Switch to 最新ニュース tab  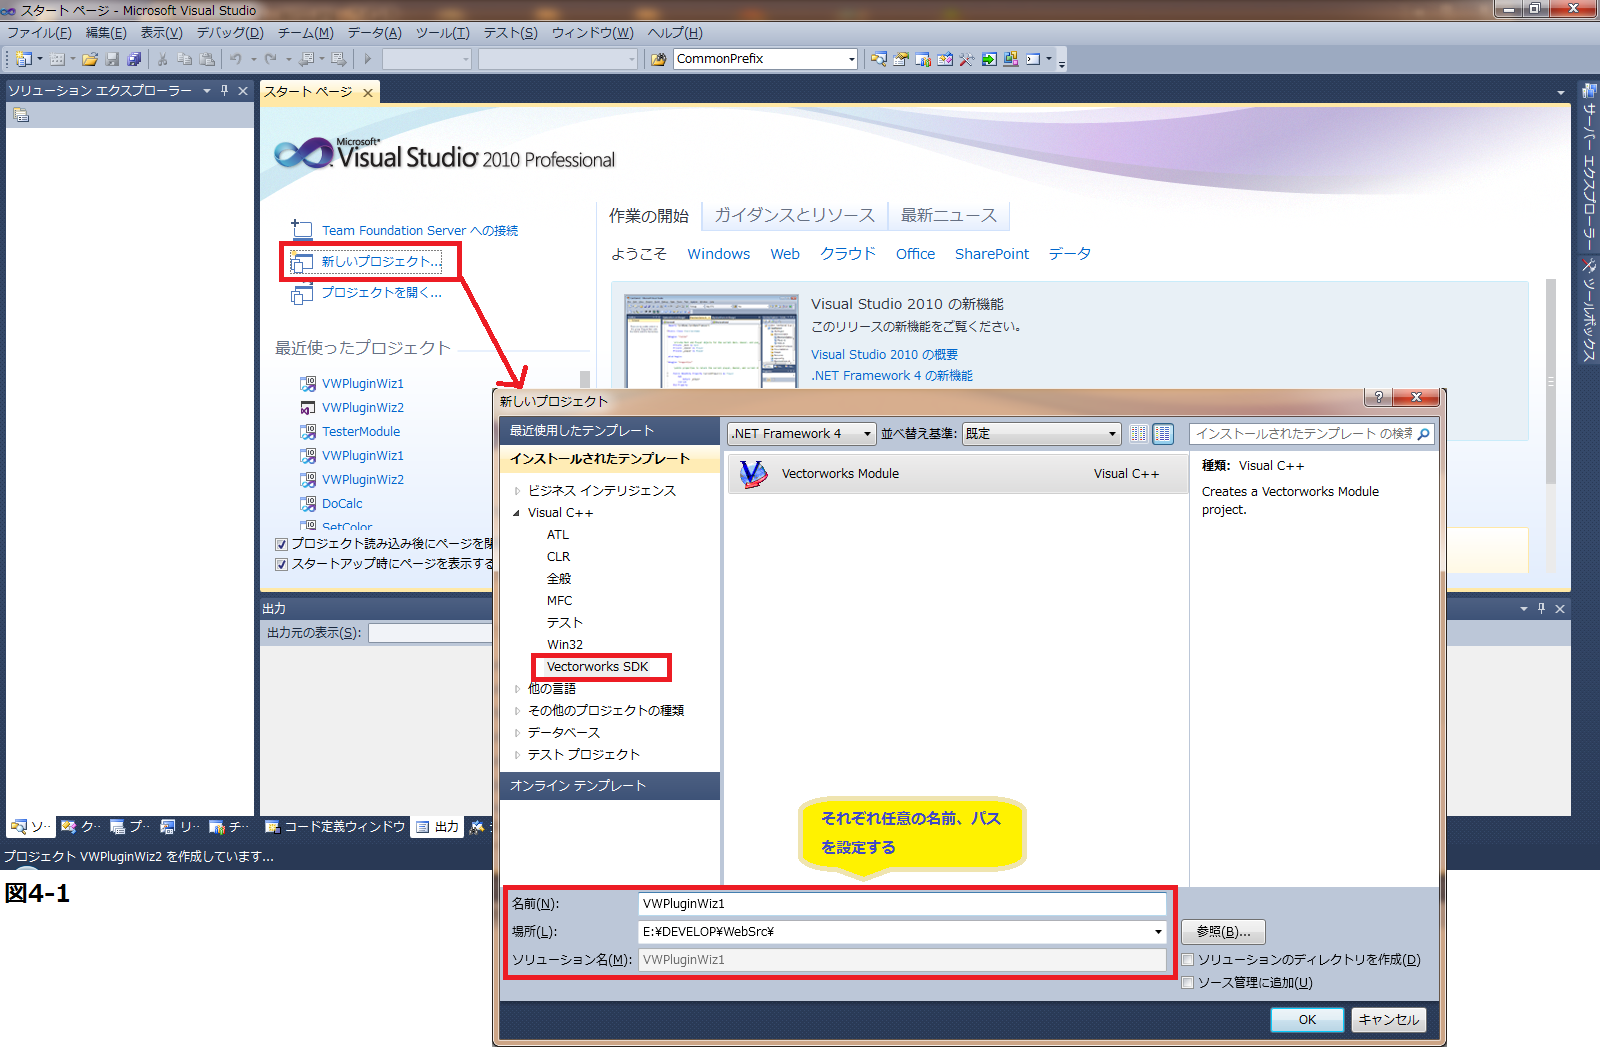[x=949, y=215]
